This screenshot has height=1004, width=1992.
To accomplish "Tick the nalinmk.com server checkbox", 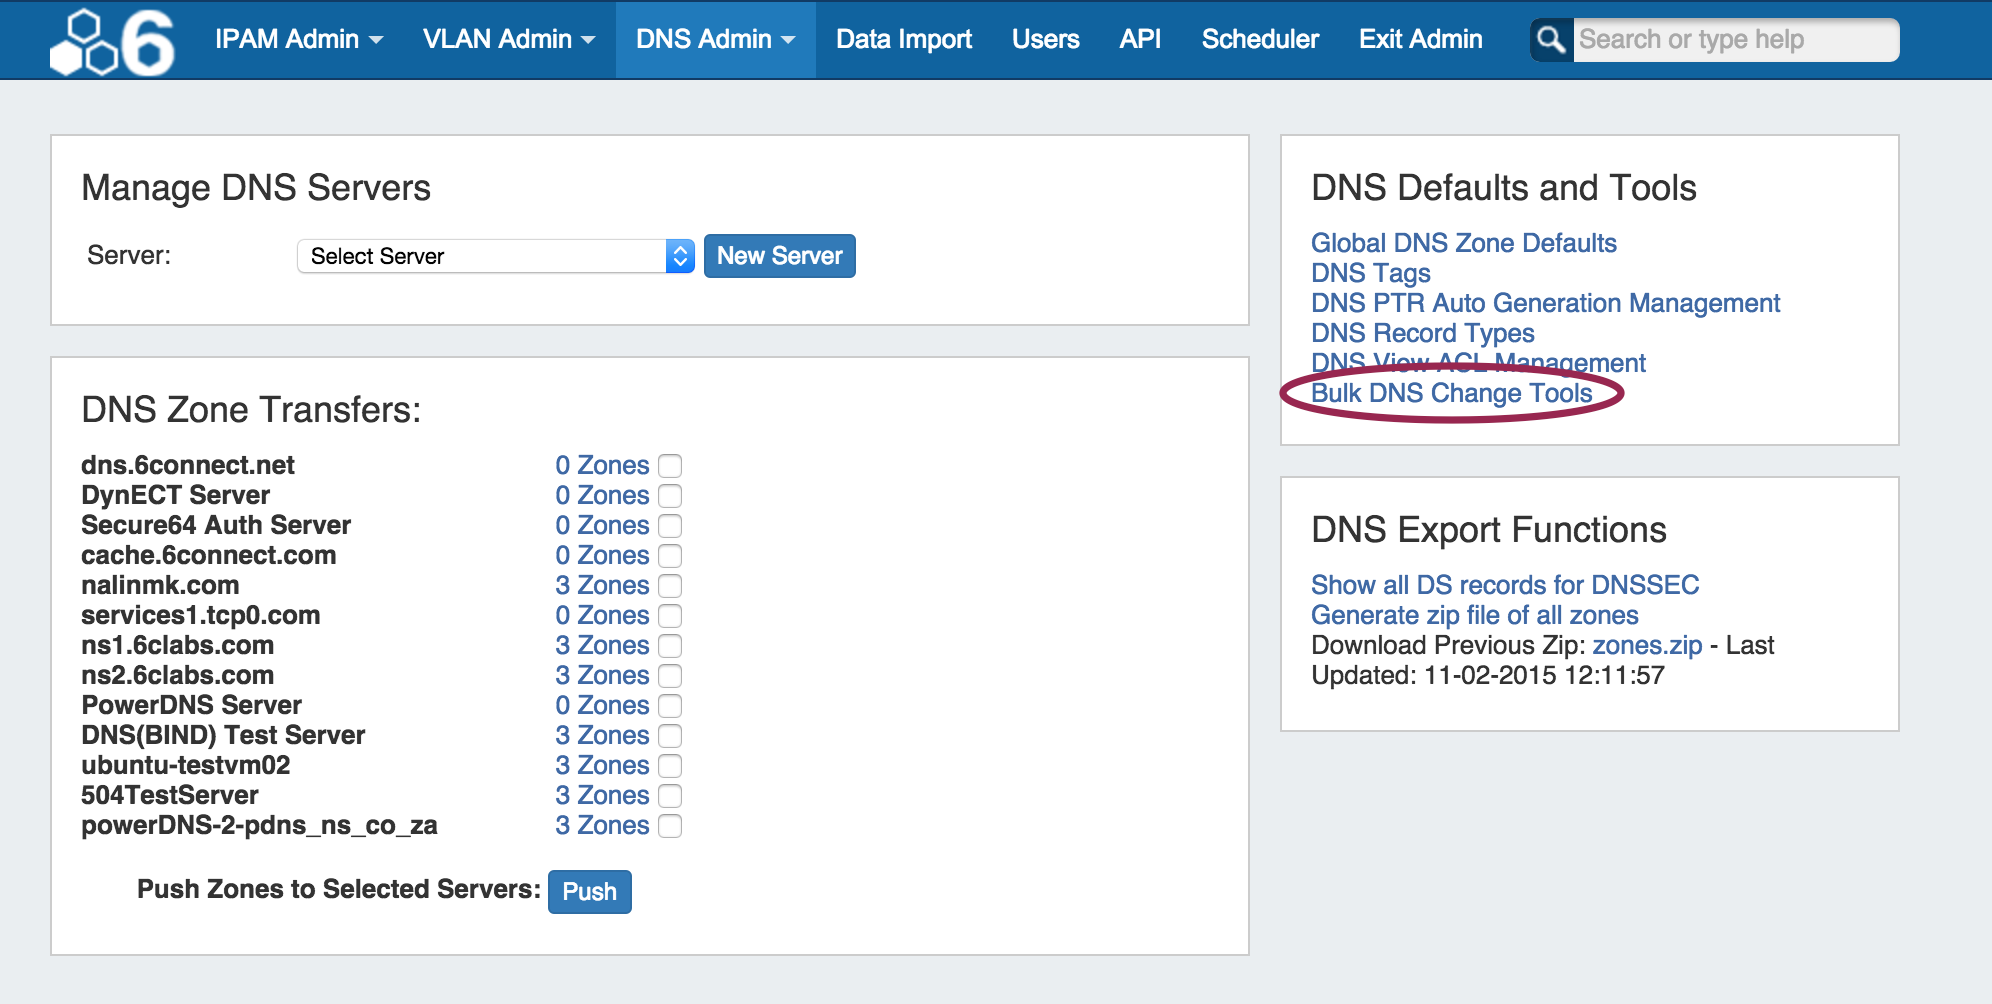I will tap(670, 586).
